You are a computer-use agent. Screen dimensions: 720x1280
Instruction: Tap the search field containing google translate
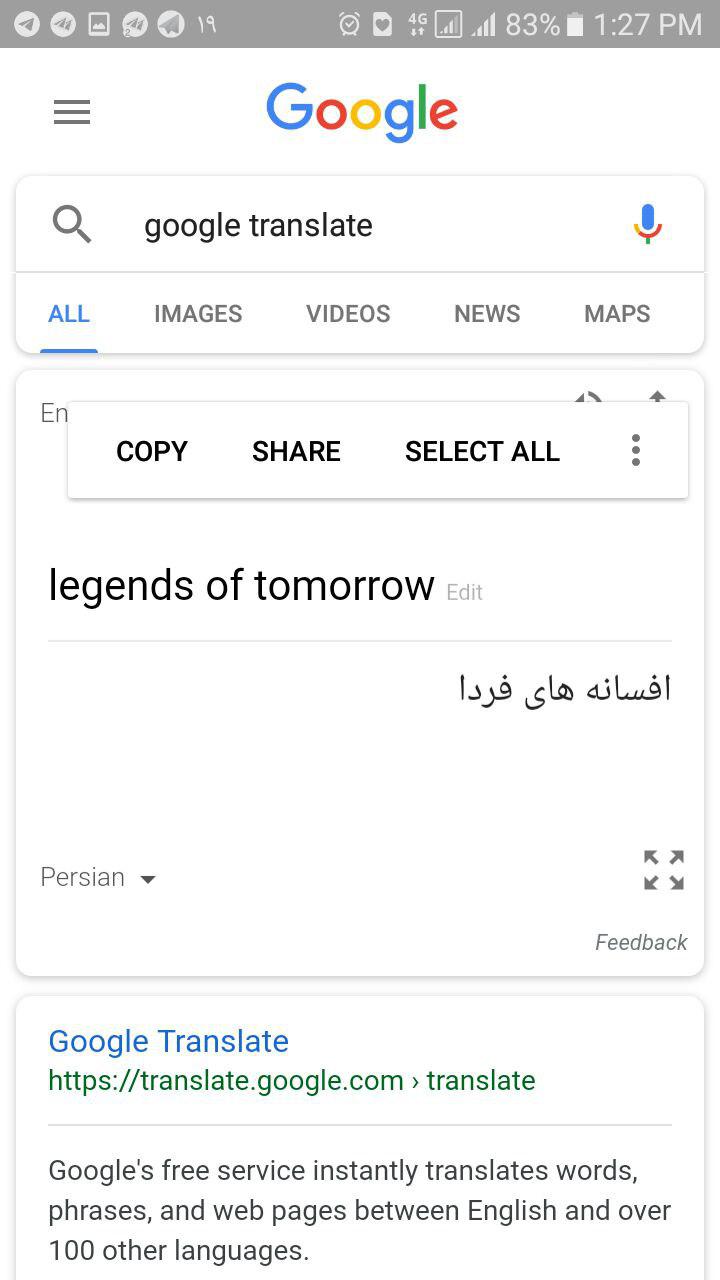[360, 225]
